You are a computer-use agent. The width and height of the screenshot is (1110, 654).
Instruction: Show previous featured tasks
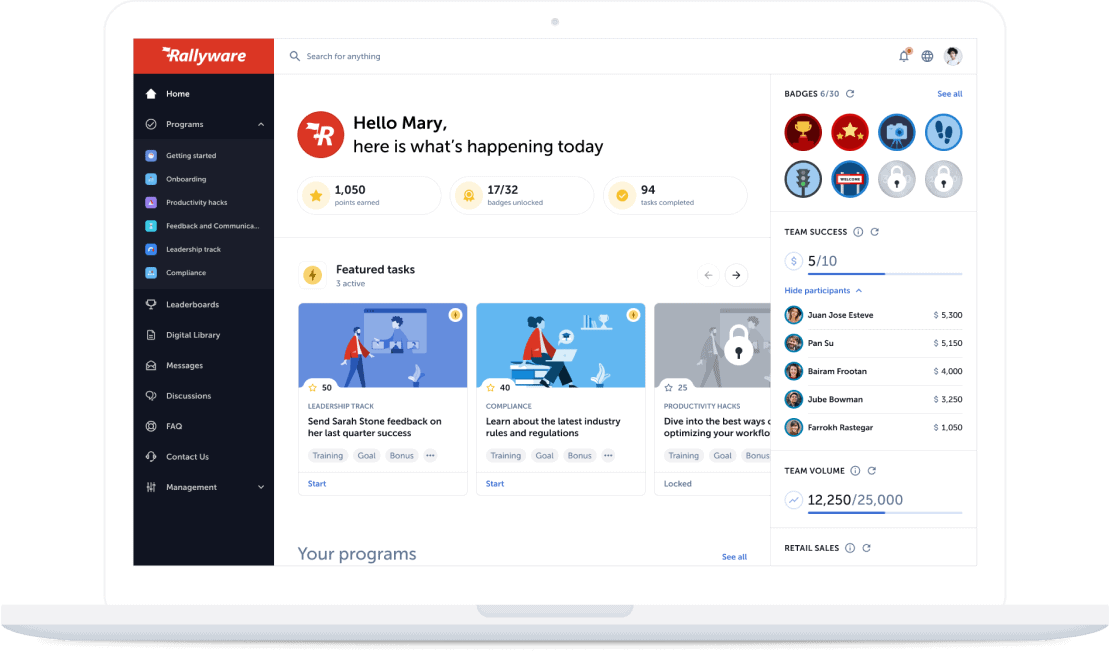[708, 275]
